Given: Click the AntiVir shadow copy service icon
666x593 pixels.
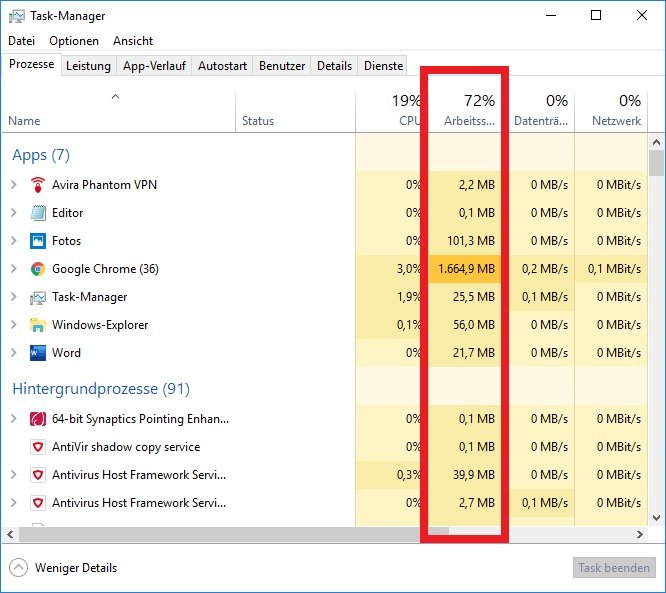Looking at the screenshot, I should (38, 447).
